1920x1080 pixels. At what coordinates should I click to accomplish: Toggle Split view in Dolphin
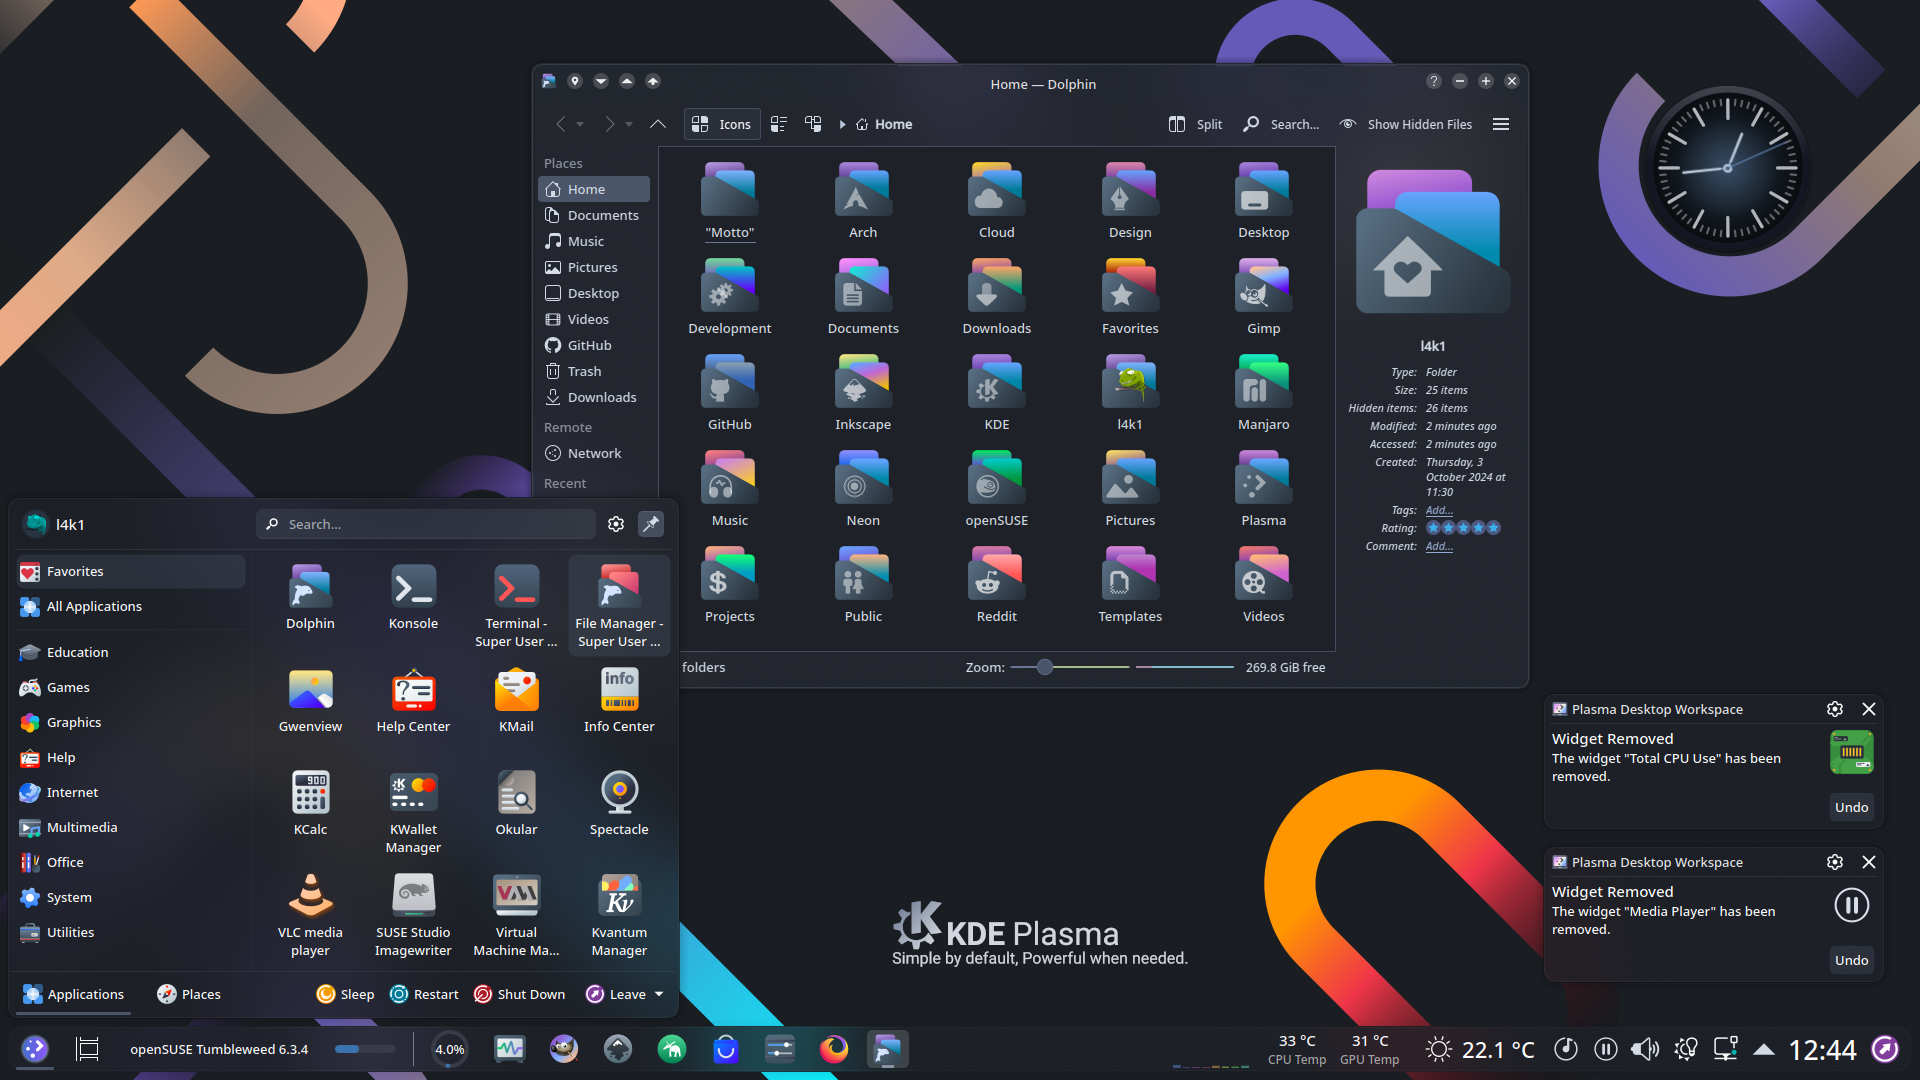pyautogui.click(x=1196, y=124)
